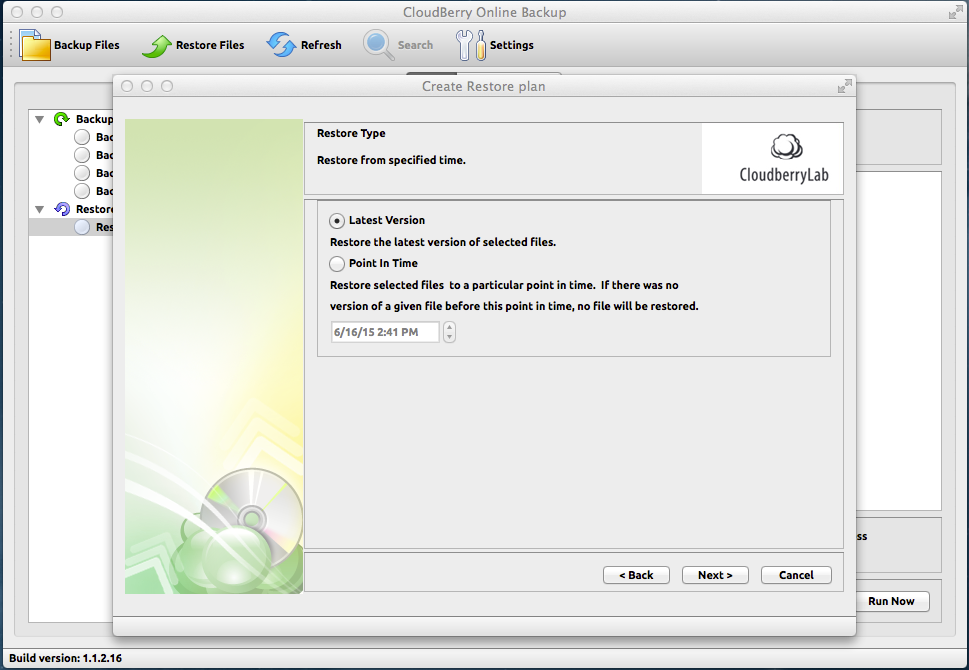Image resolution: width=969 pixels, height=670 pixels.
Task: Click the Settings toolbar label
Action: (512, 45)
